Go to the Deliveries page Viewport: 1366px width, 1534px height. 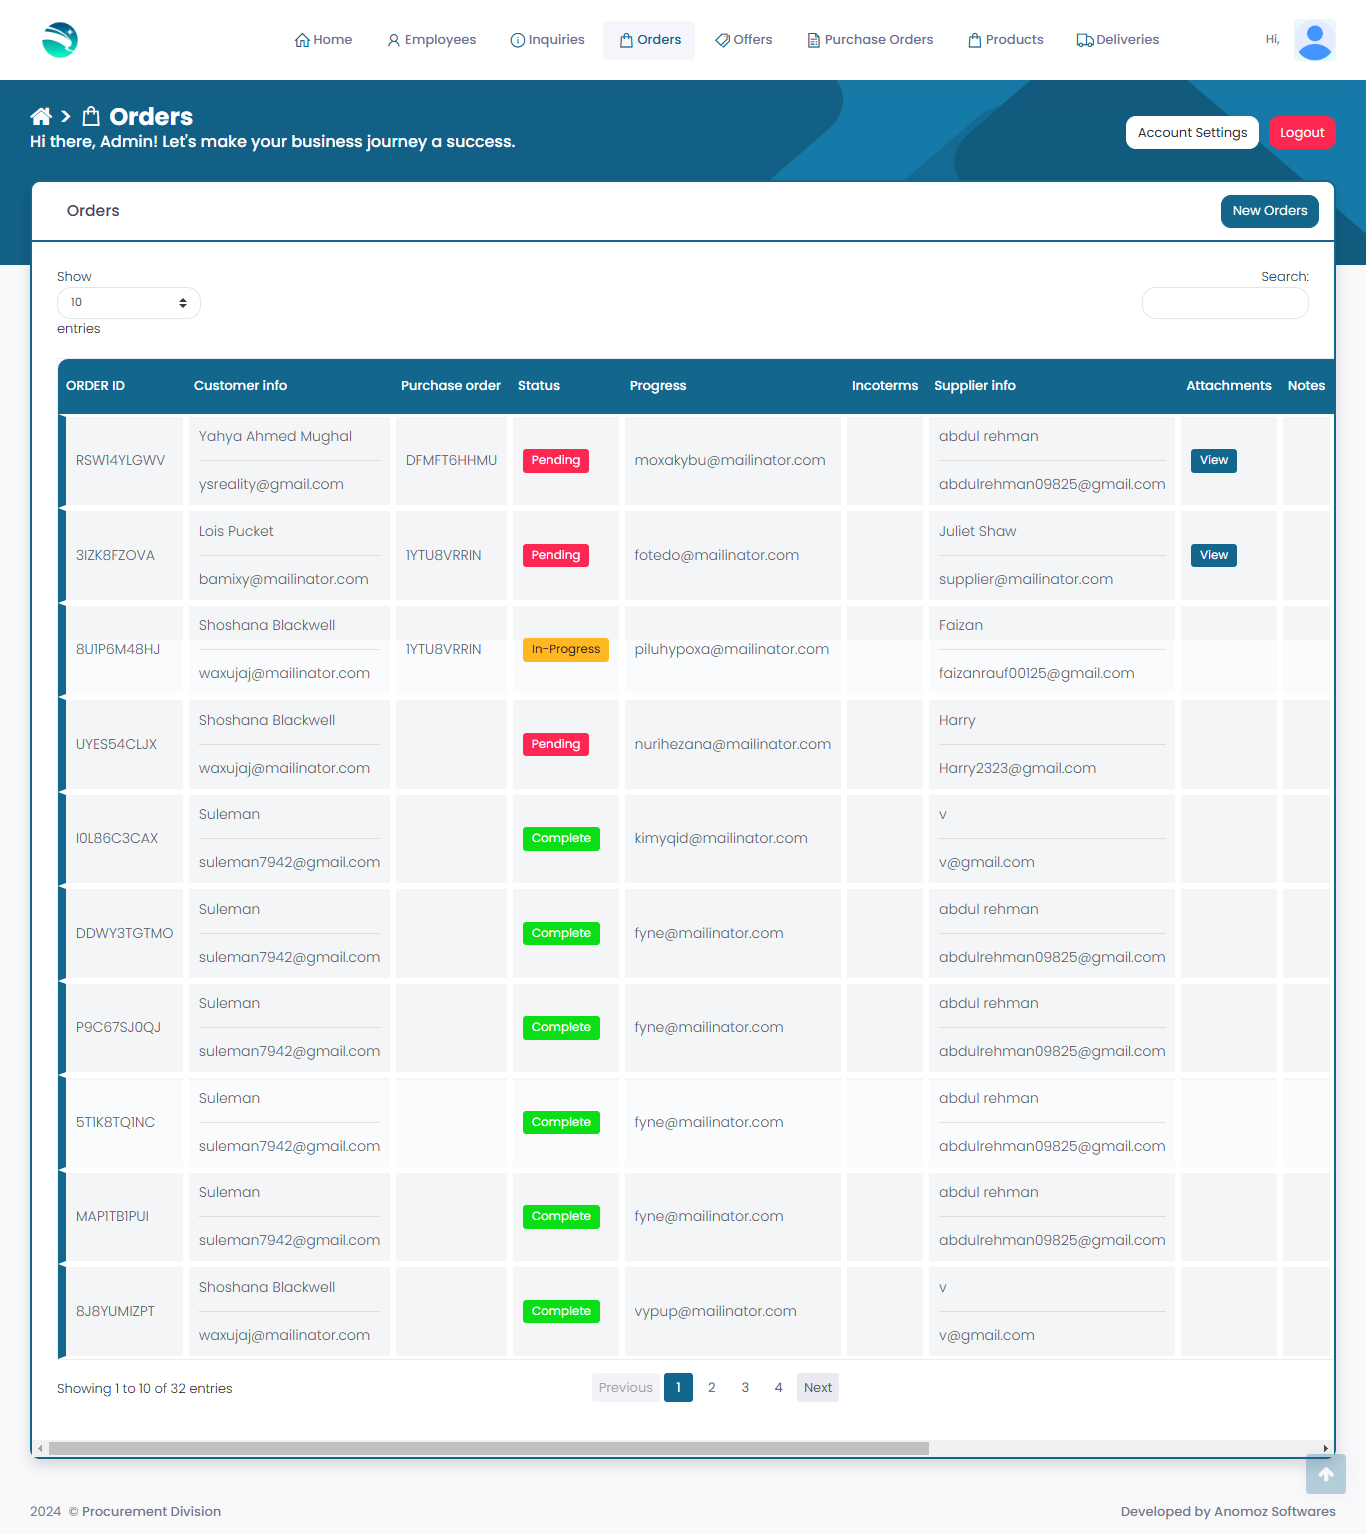tap(1117, 40)
